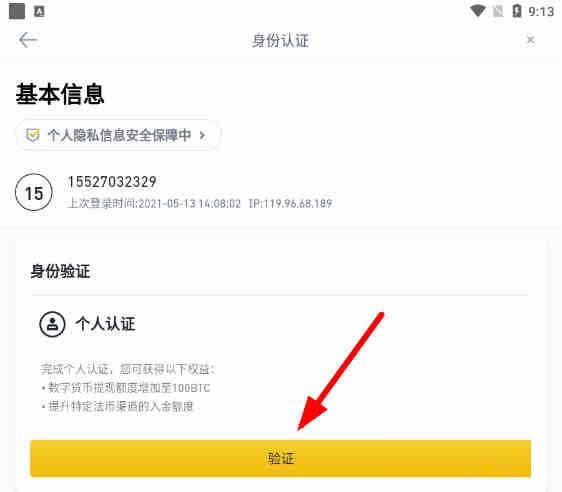Tap the battery status icon
The height and width of the screenshot is (492, 562).
(517, 11)
